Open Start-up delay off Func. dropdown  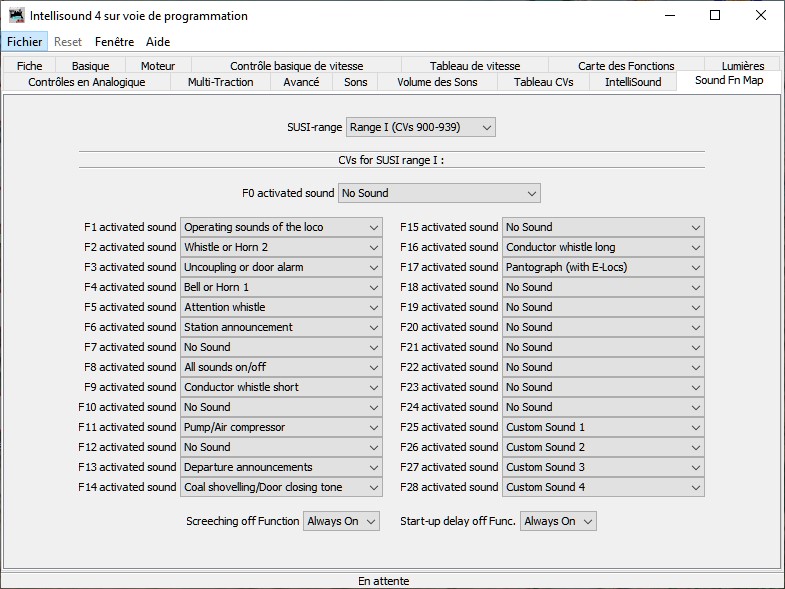558,521
